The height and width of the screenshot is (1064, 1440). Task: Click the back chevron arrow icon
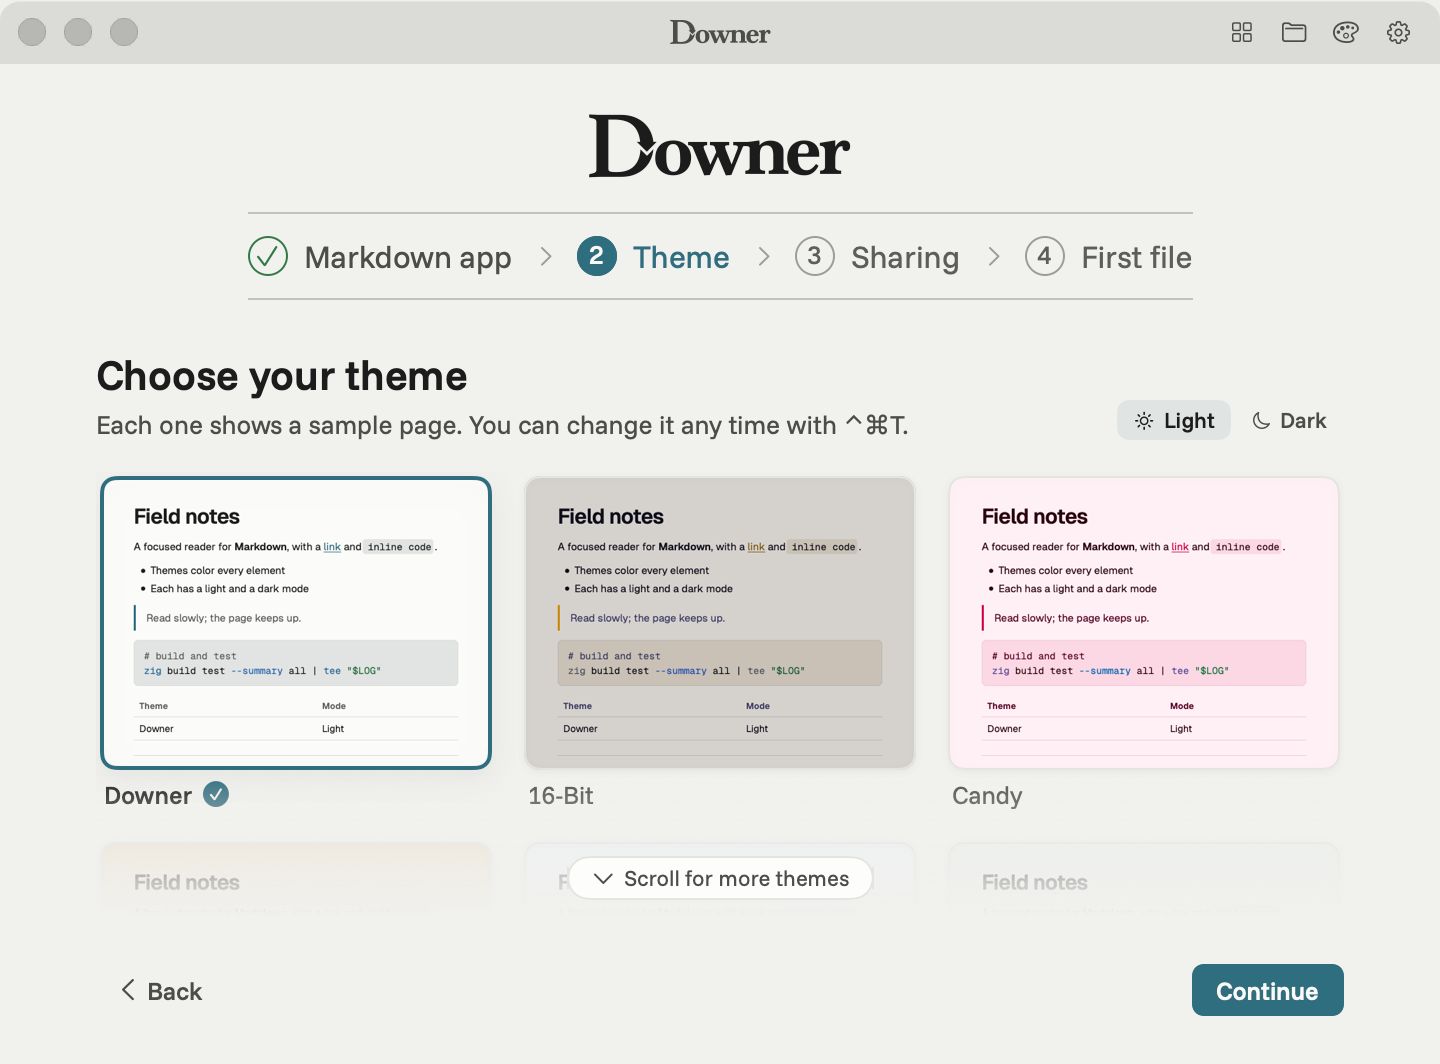coord(128,990)
